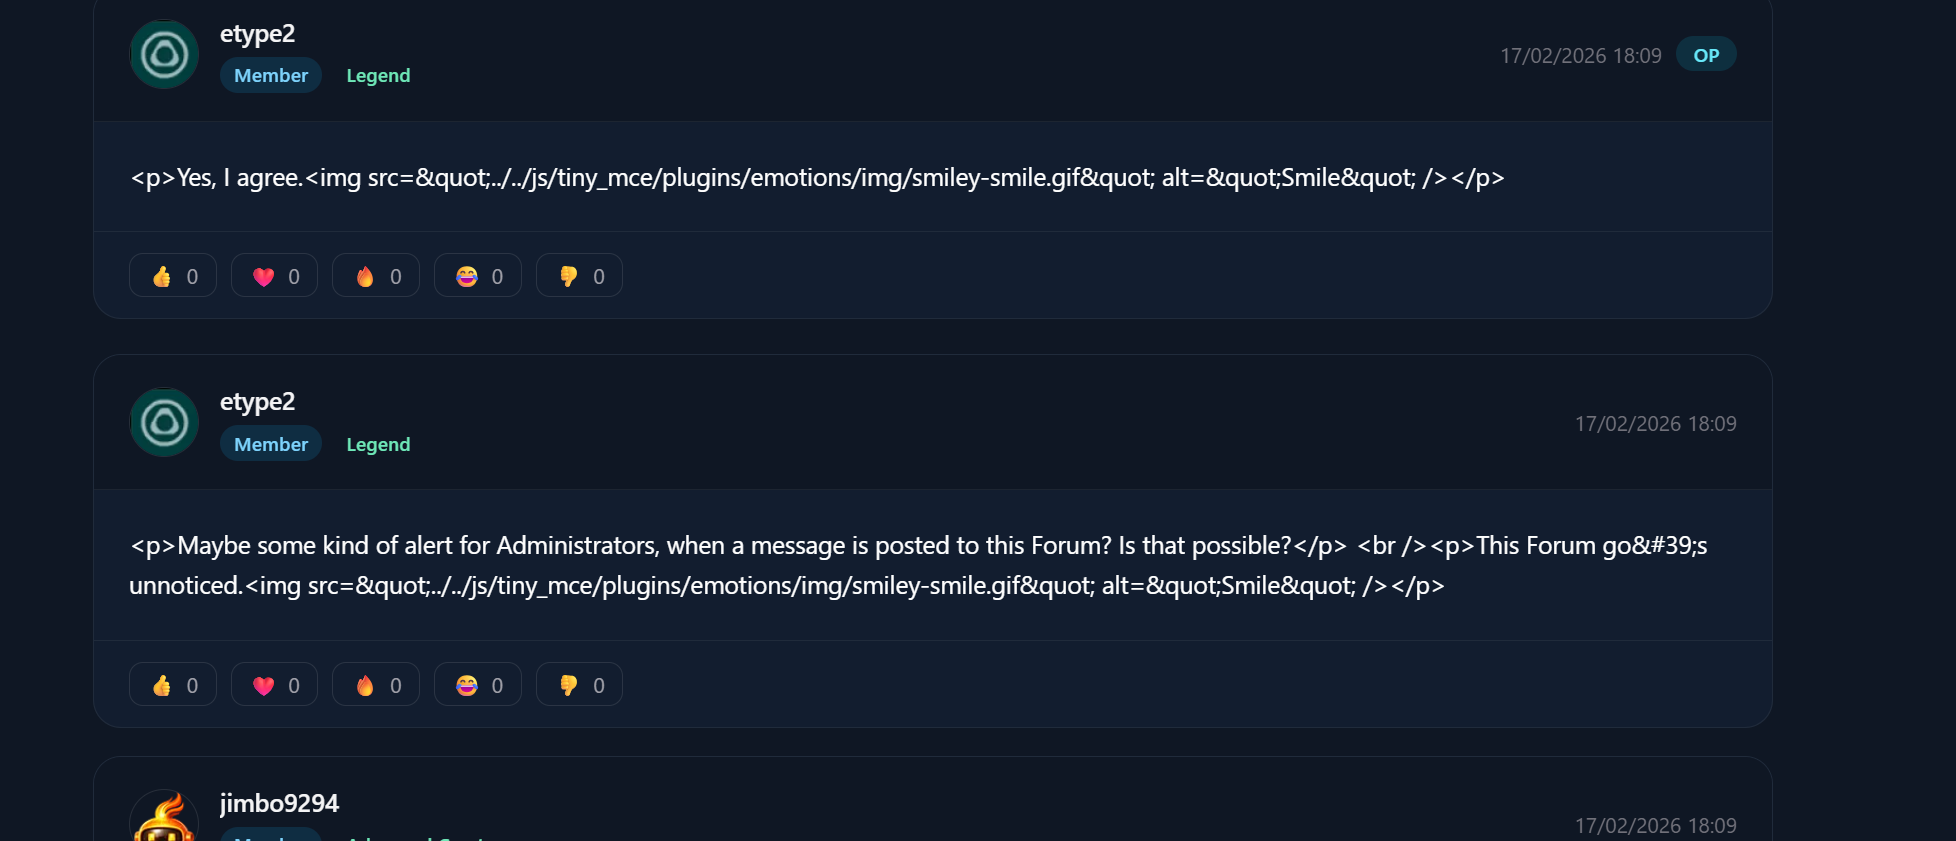Add laughing reaction to alert-for-Administrators post
This screenshot has width=1956, height=841.
[478, 685]
